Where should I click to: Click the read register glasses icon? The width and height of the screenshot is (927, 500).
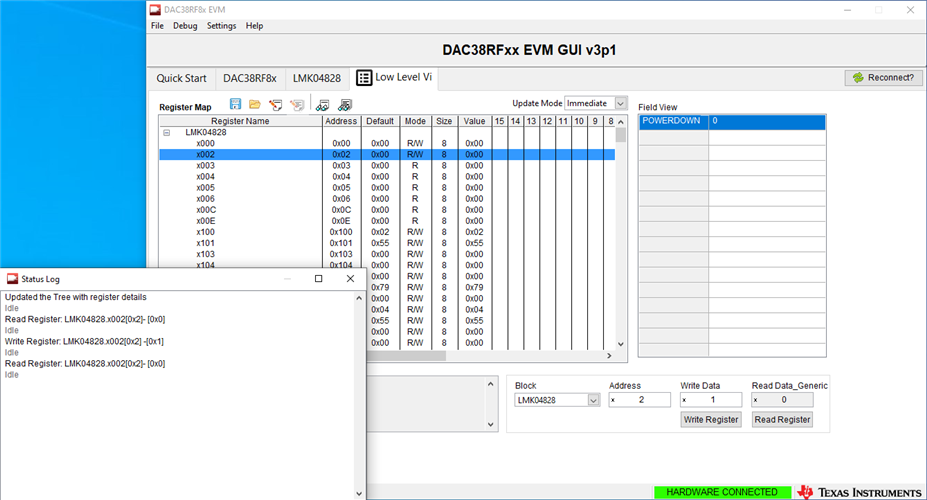click(322, 105)
